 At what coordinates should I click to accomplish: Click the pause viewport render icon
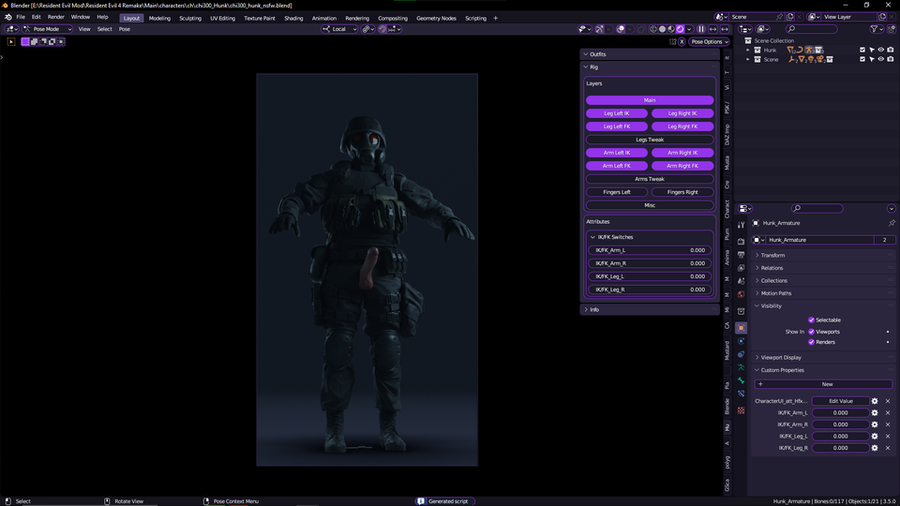(701, 29)
